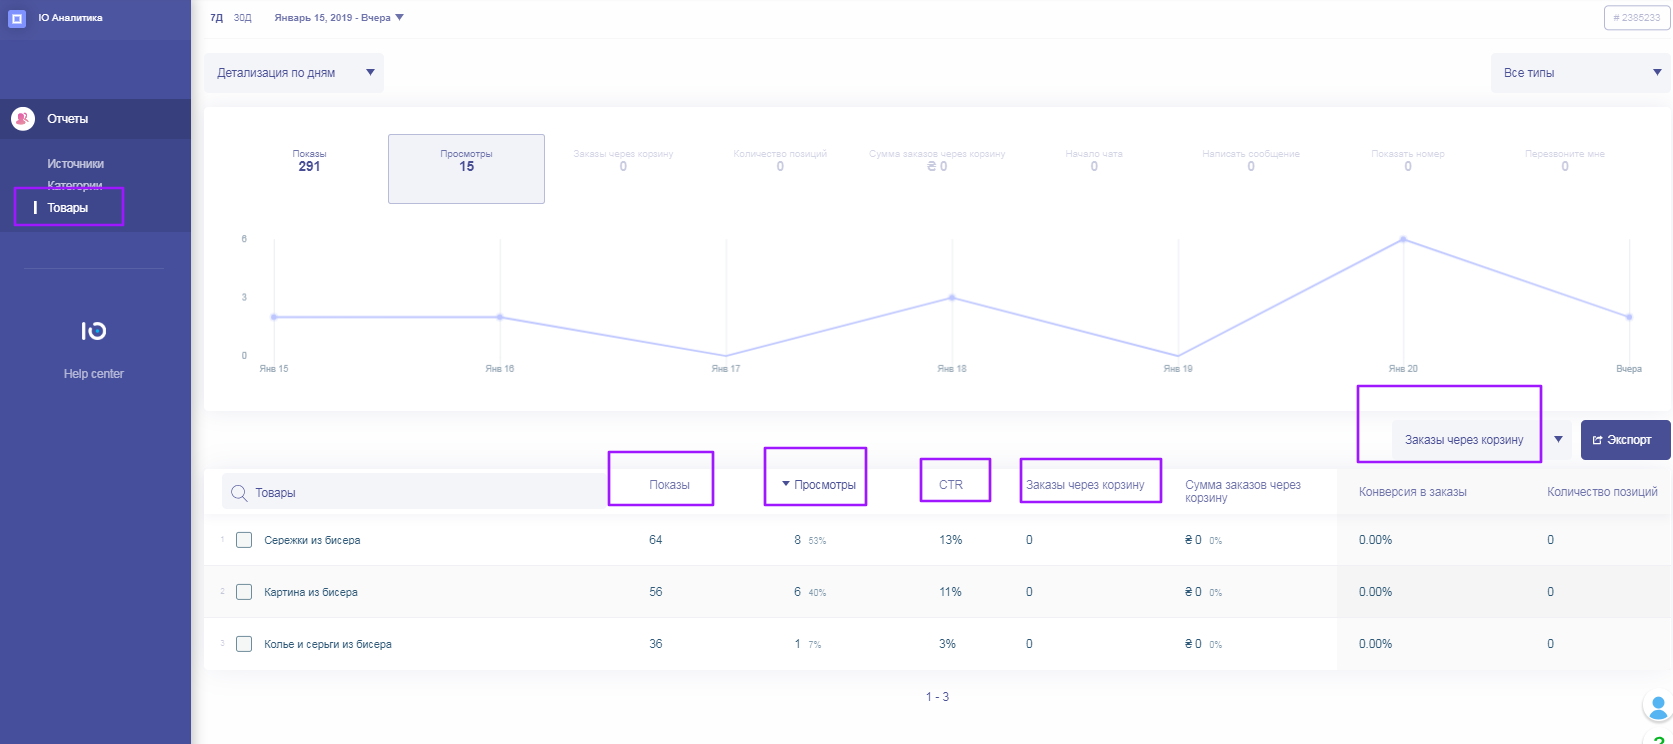Image resolution: width=1673 pixels, height=744 pixels.
Task: Open the Январь 15, 2019 - Вчера date picker
Action: pos(338,18)
